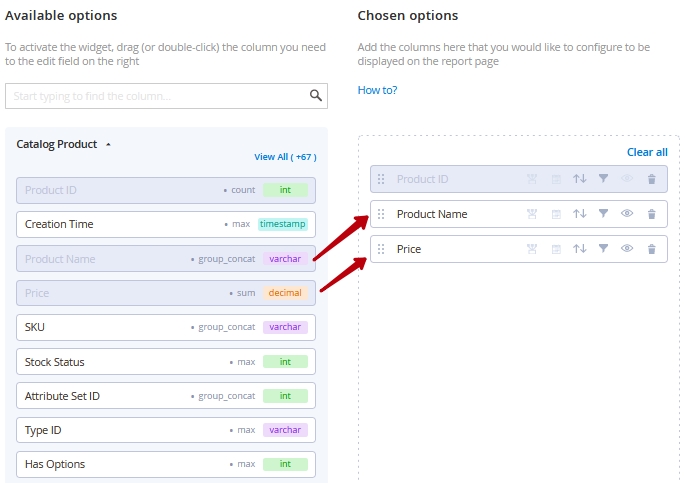Viewport: 685px width, 483px height.
Task: Click the sort arrows on Product Name
Action: [579, 214]
